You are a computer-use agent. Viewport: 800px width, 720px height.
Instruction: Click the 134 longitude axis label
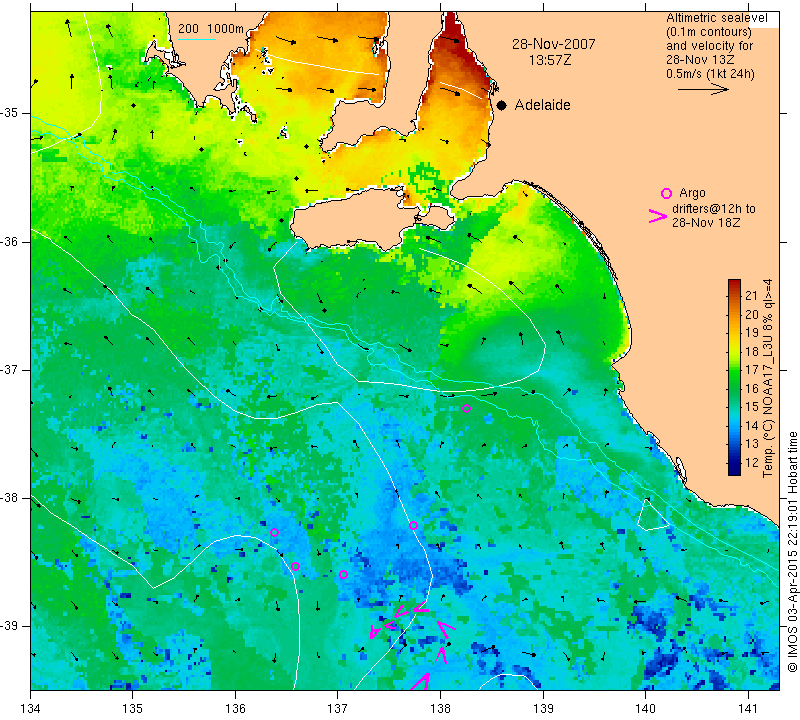pos(31,709)
